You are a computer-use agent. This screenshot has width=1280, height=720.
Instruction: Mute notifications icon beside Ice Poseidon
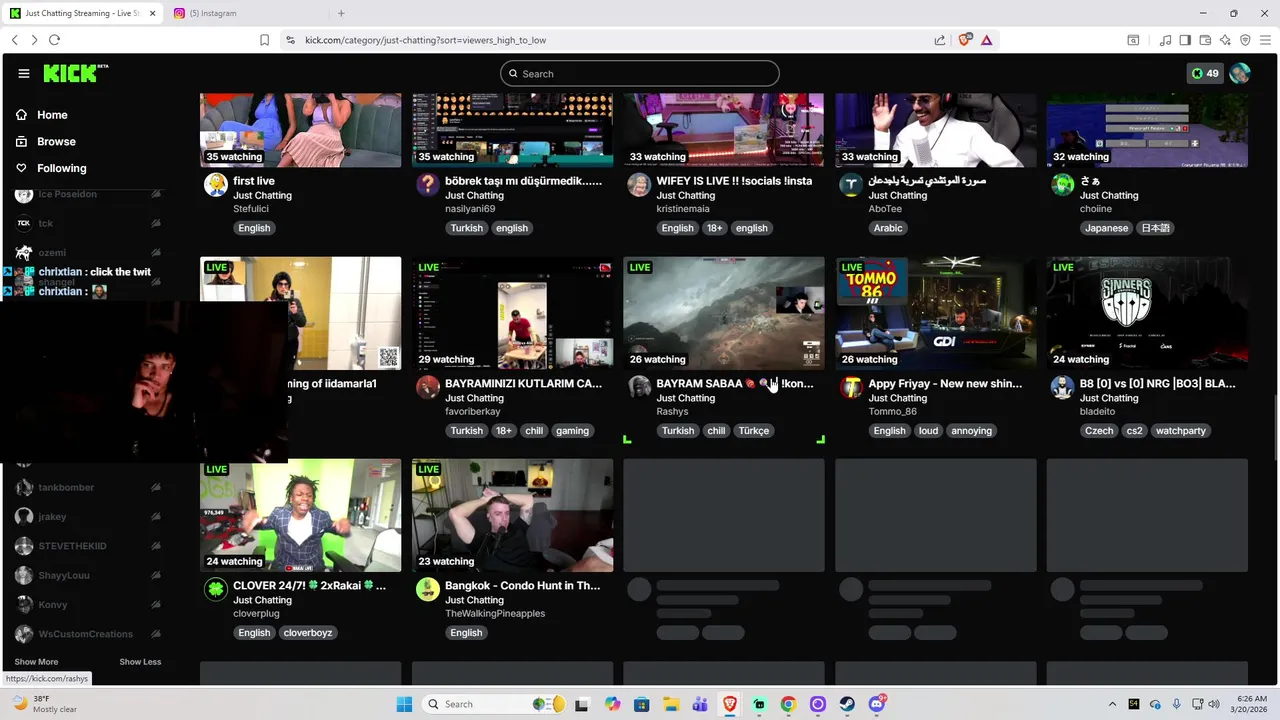pyautogui.click(x=156, y=194)
